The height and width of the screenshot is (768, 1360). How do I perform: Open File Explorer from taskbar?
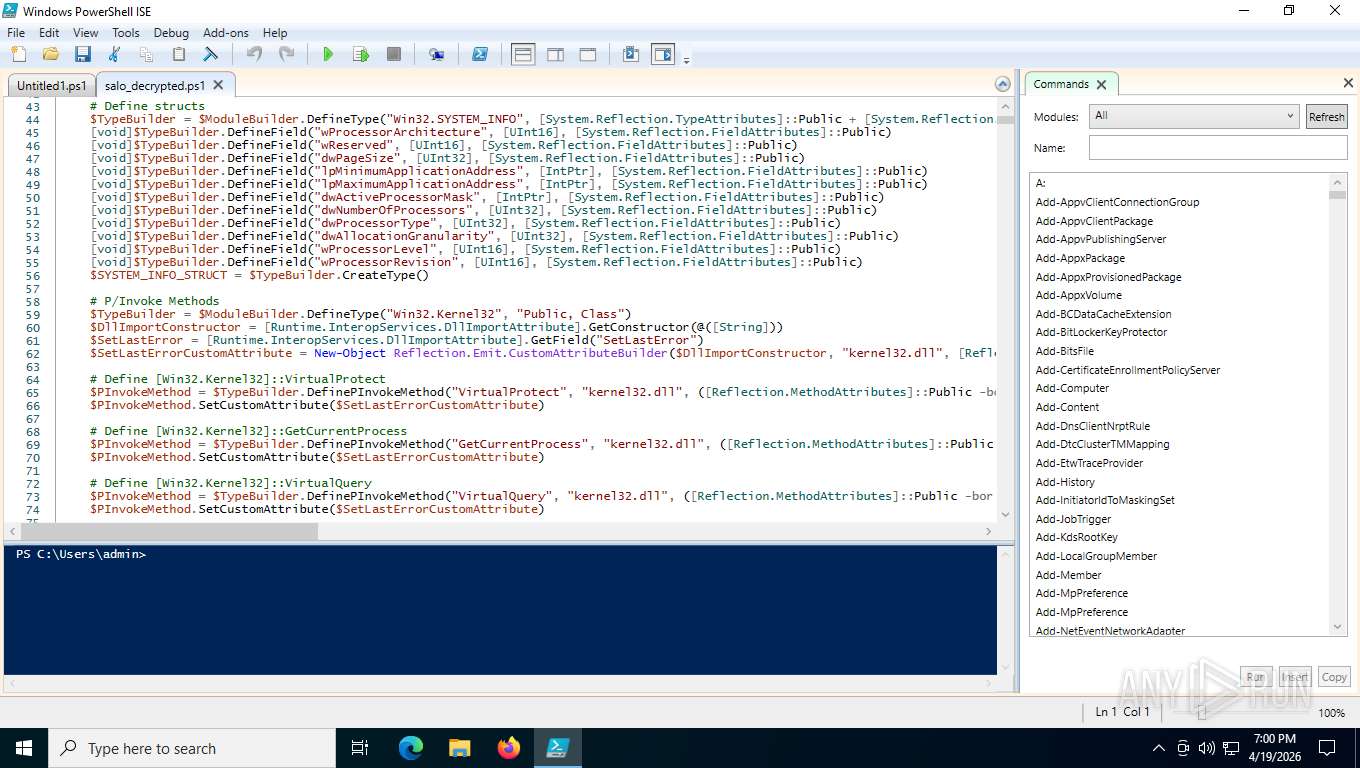click(459, 748)
